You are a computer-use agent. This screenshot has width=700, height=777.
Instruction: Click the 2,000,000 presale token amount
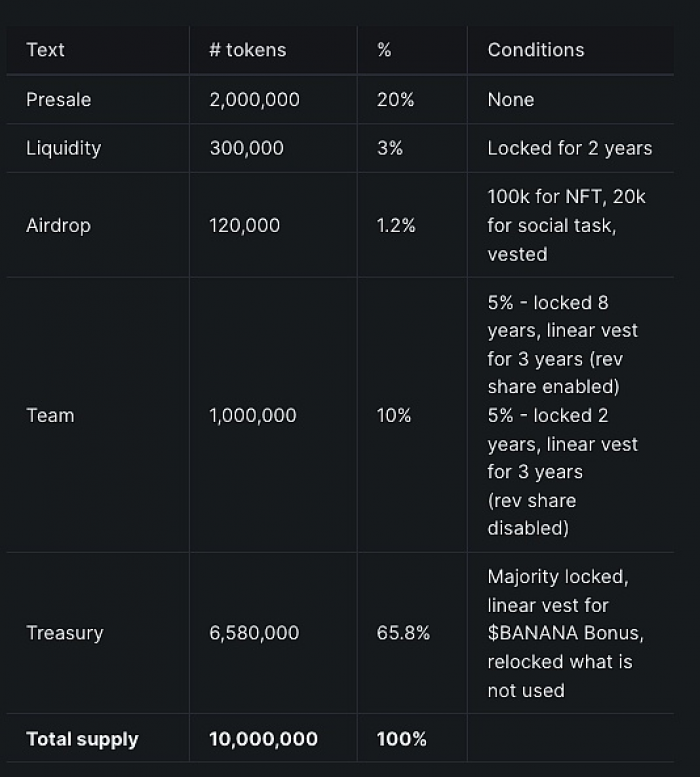click(x=254, y=100)
